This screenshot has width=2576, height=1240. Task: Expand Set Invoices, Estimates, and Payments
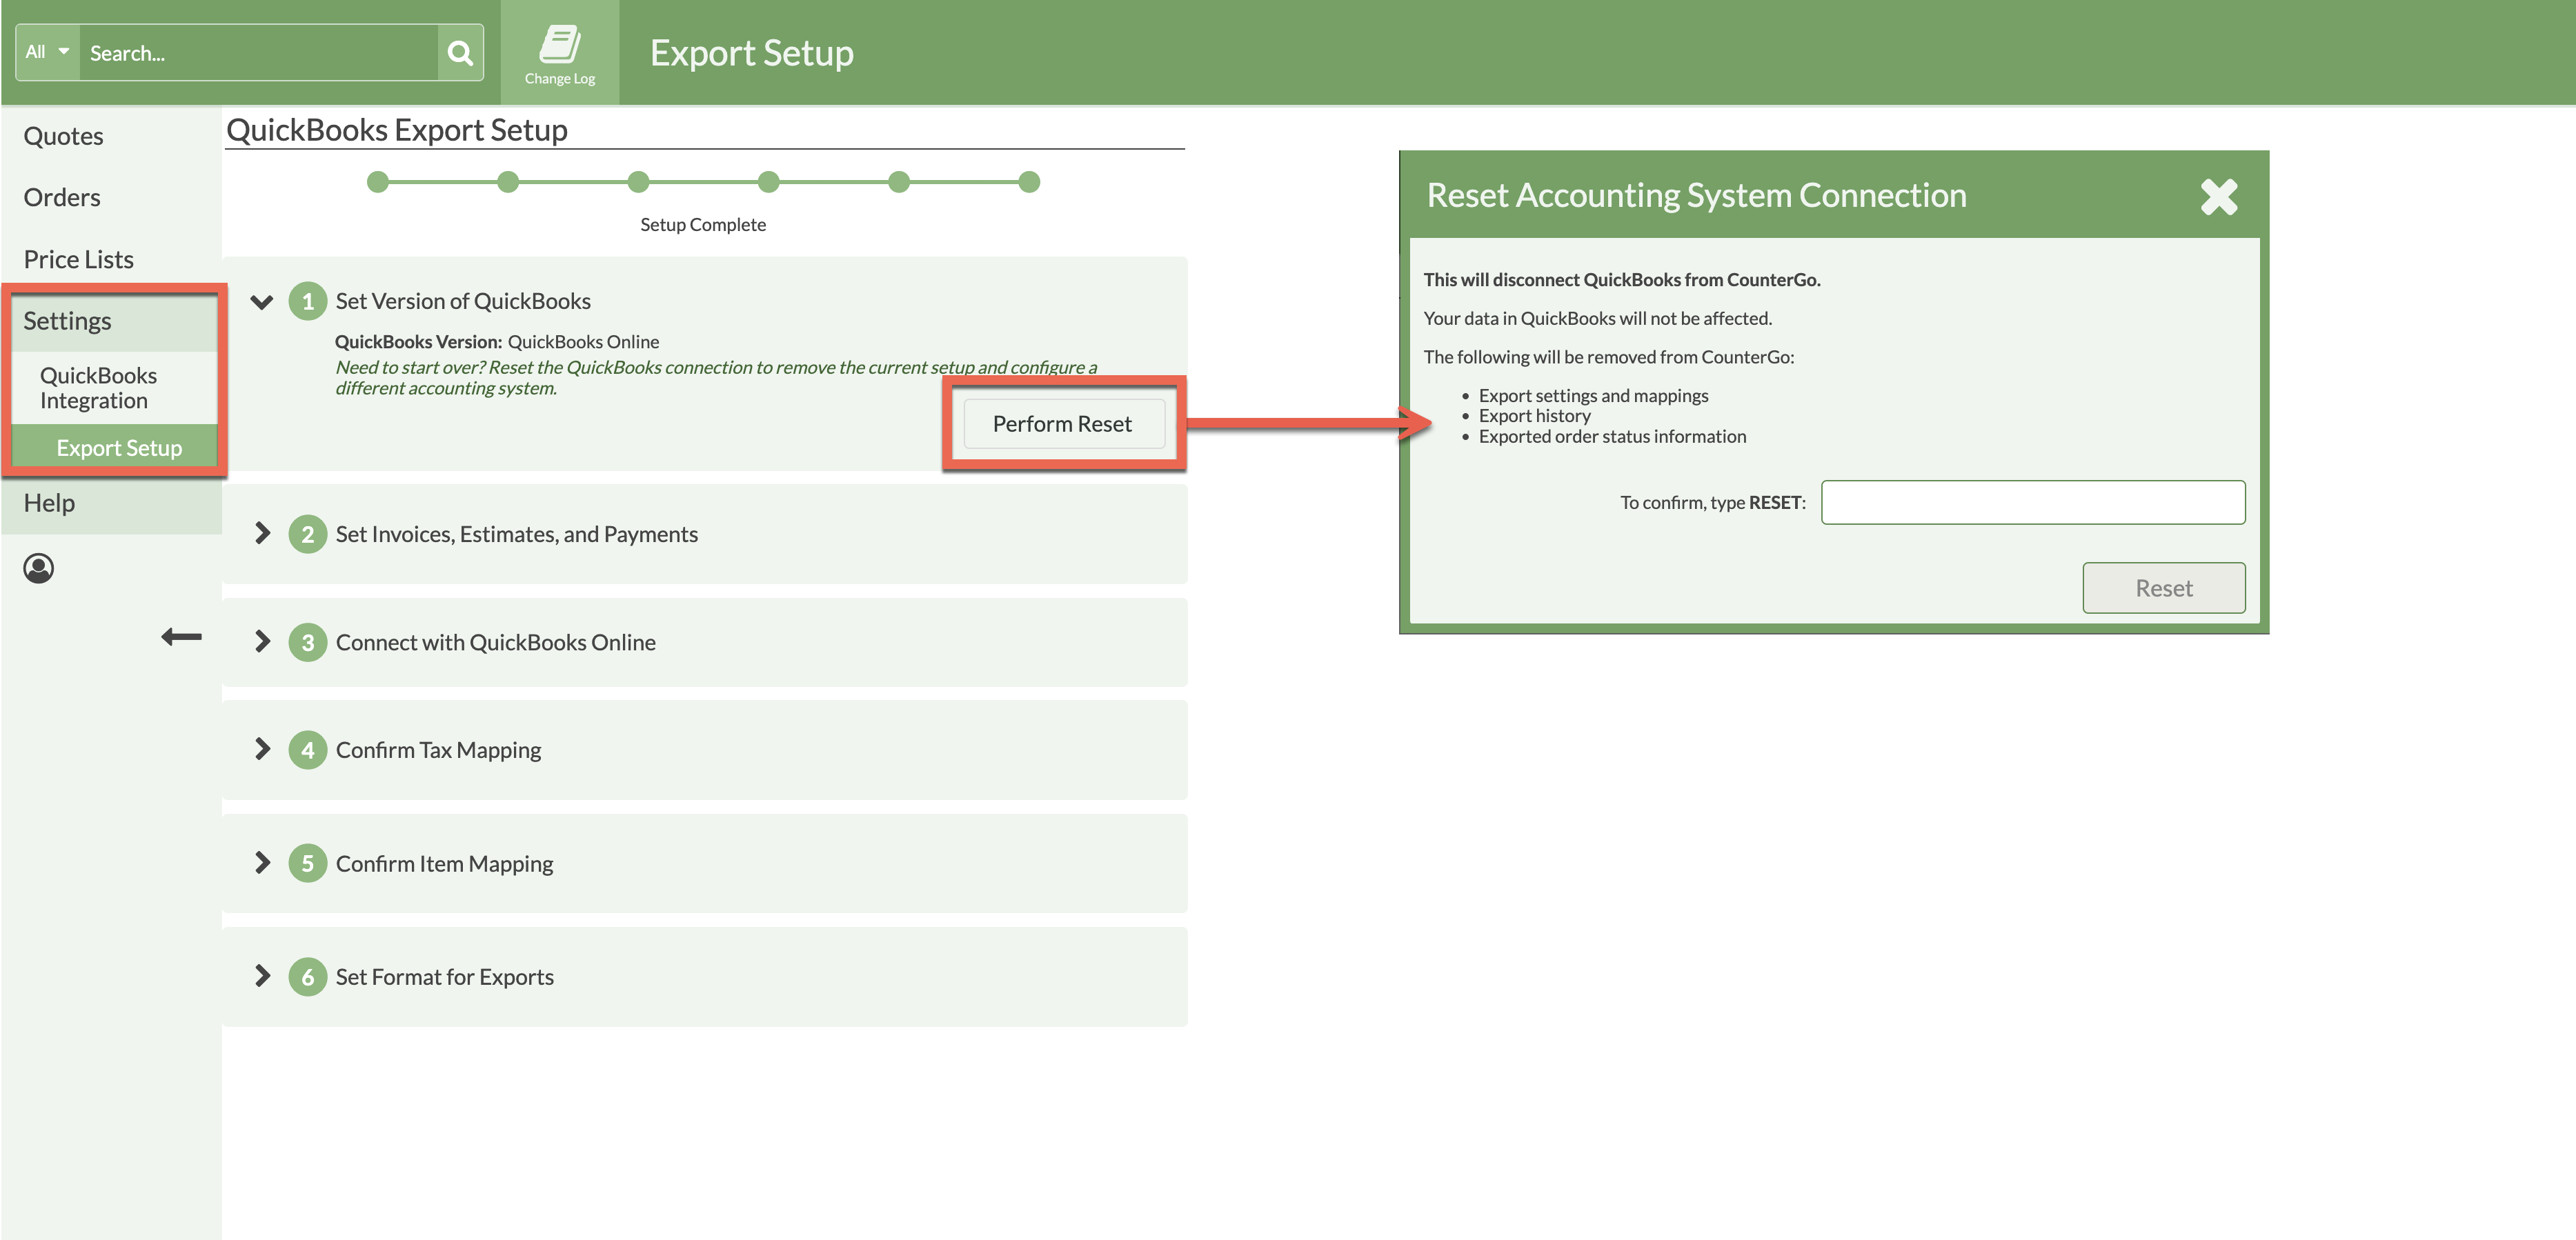262,534
